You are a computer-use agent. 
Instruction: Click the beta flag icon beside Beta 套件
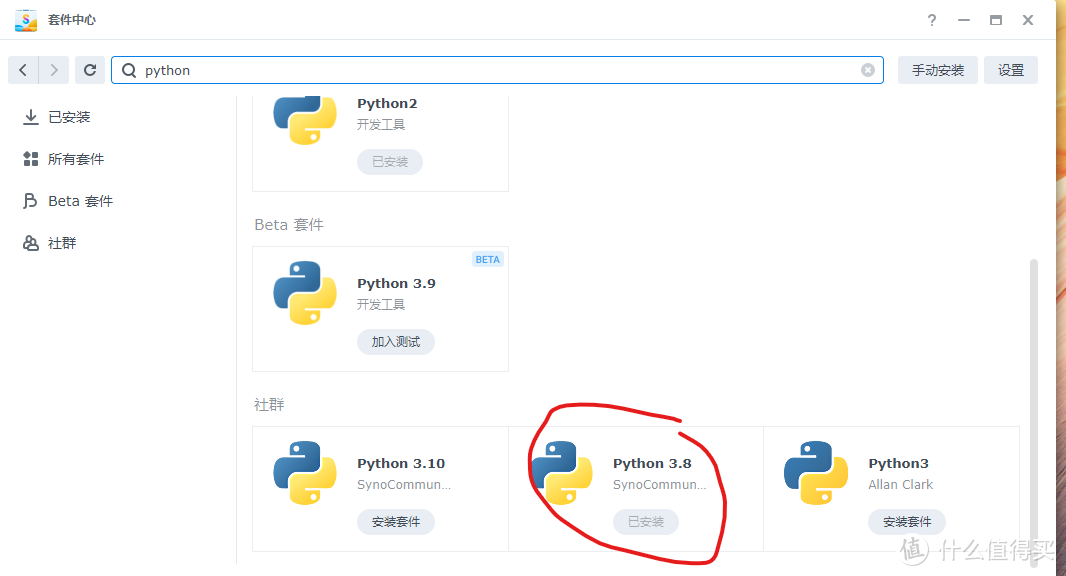[31, 200]
